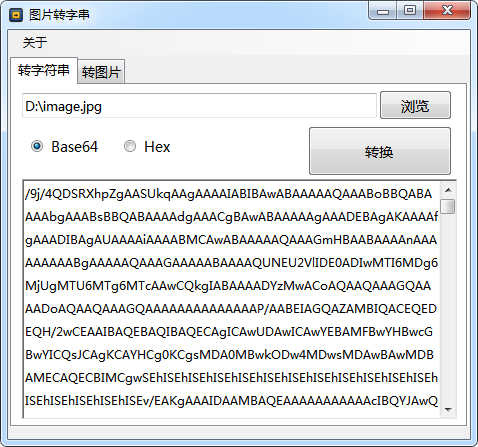Click the 图片转字串 title bar text
The height and width of the screenshot is (447, 478).
[x=59, y=15]
